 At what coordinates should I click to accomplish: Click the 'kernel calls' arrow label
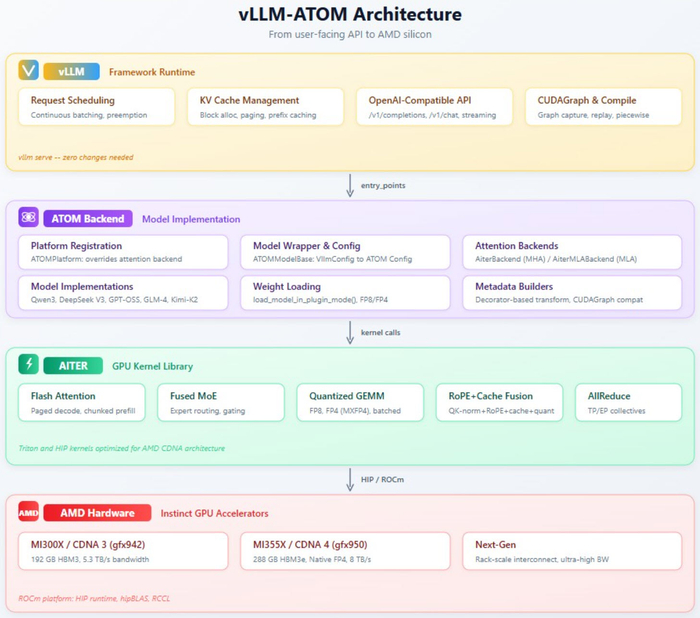(x=380, y=332)
